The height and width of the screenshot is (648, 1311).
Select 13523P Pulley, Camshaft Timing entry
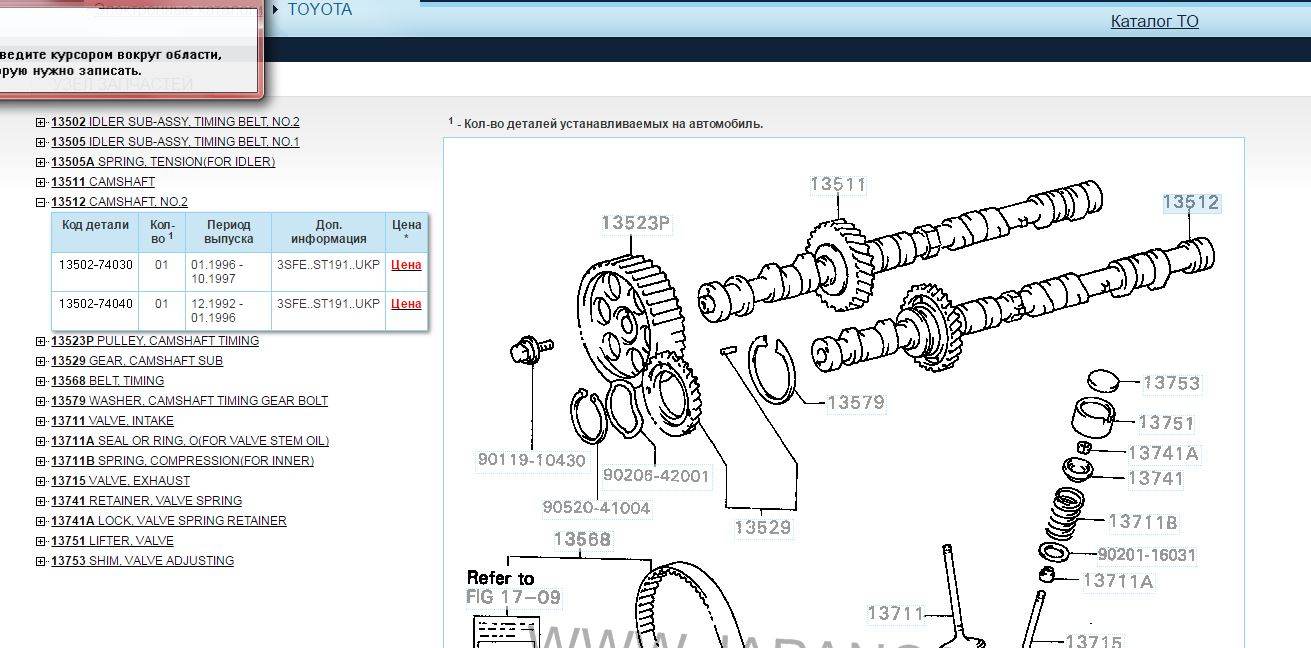tap(155, 341)
